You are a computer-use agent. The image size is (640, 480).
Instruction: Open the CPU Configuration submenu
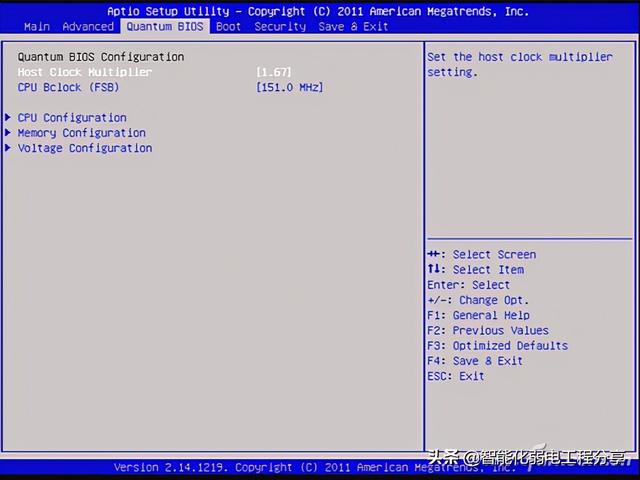(72, 118)
